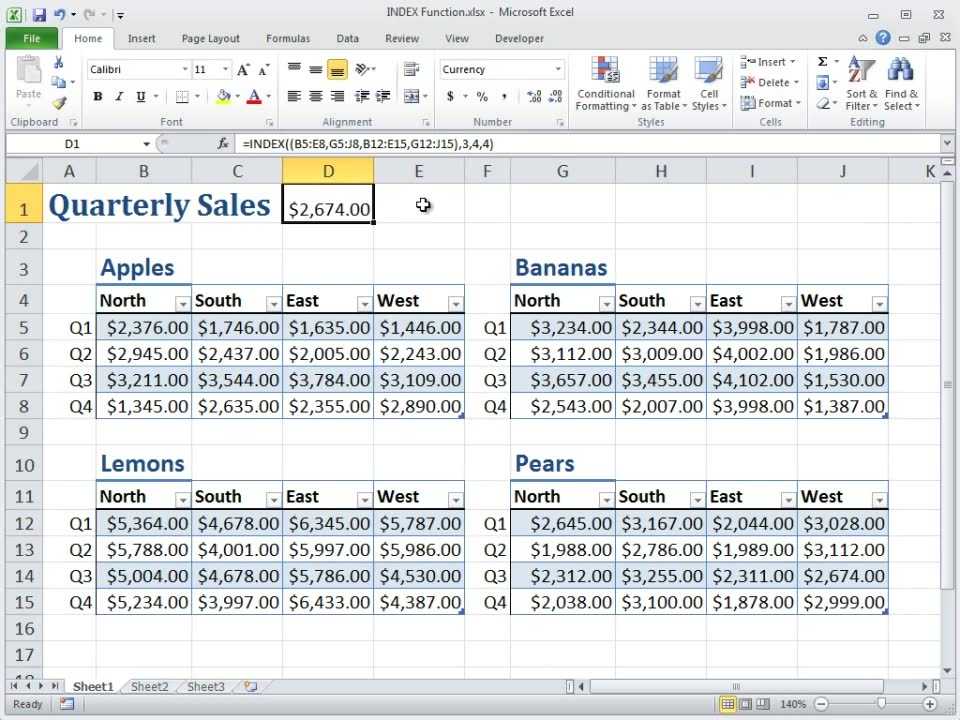Apply Percent Style icon
This screenshot has width=960, height=720.
click(x=482, y=97)
